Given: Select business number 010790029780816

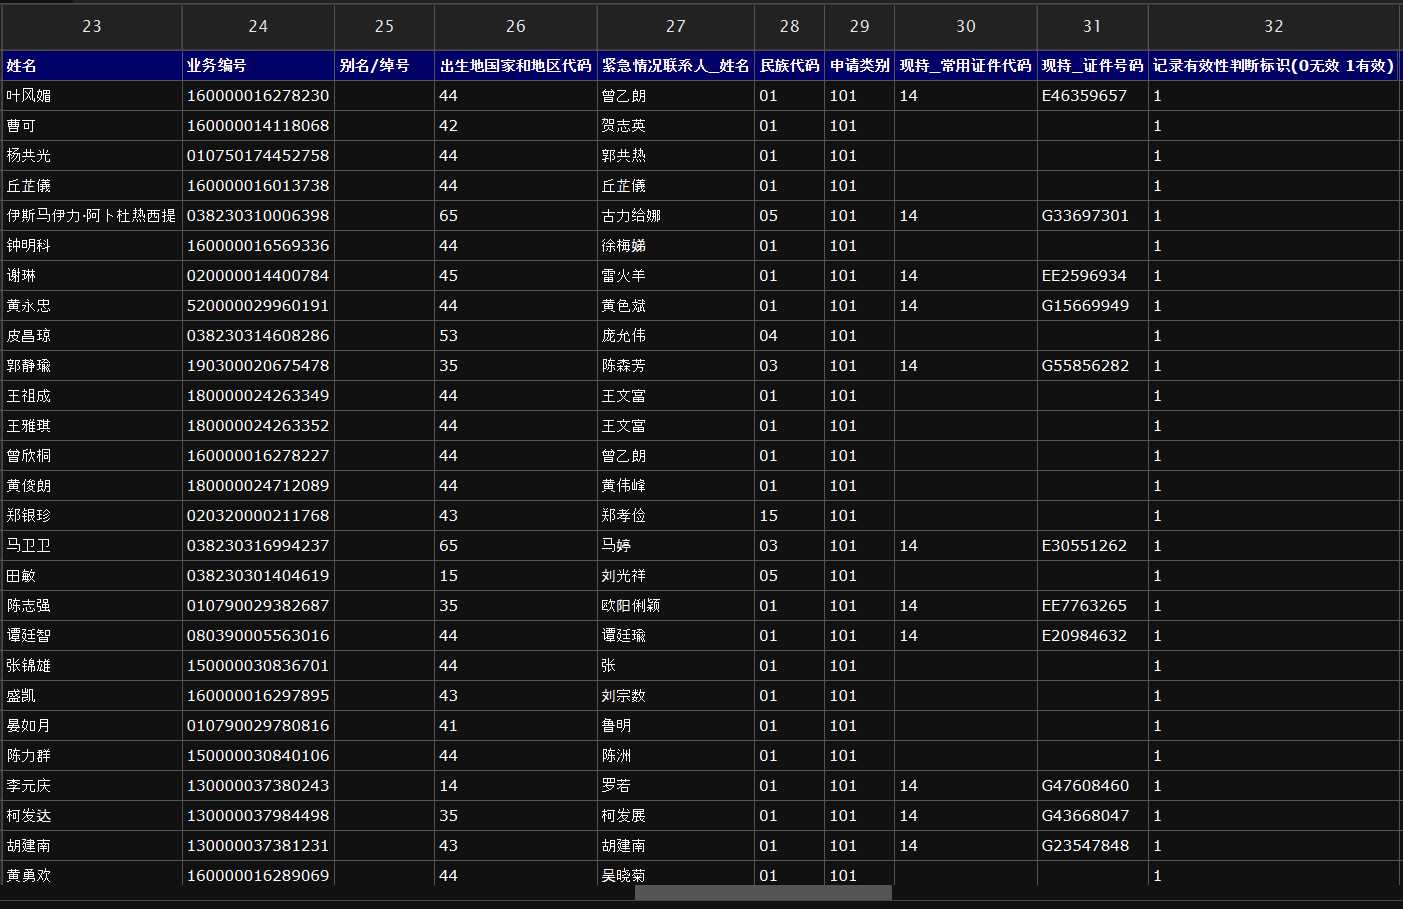Looking at the screenshot, I should click(258, 726).
